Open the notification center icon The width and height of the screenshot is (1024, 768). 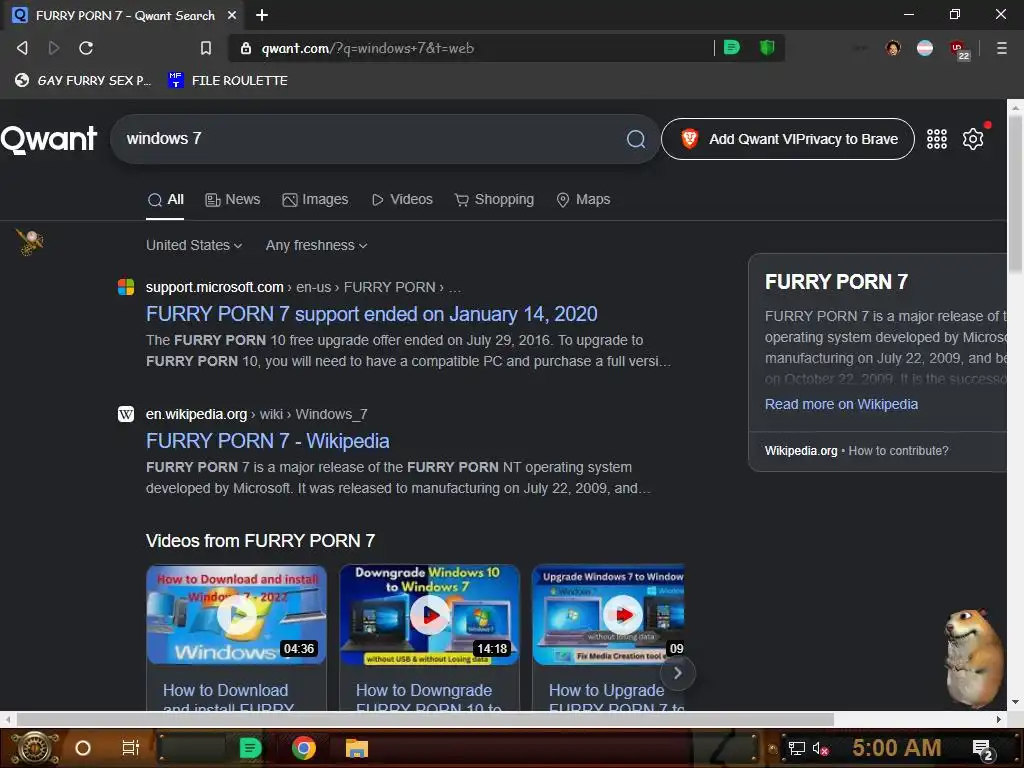coord(983,749)
